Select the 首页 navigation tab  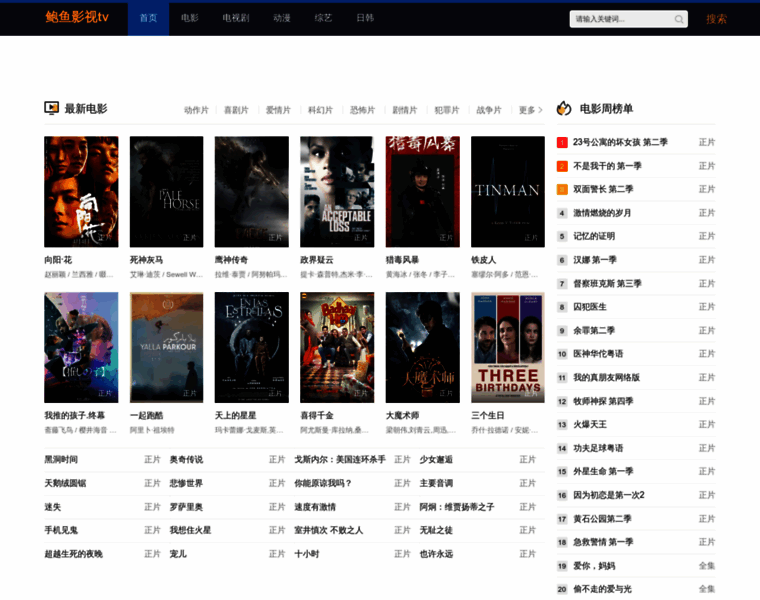(148, 18)
